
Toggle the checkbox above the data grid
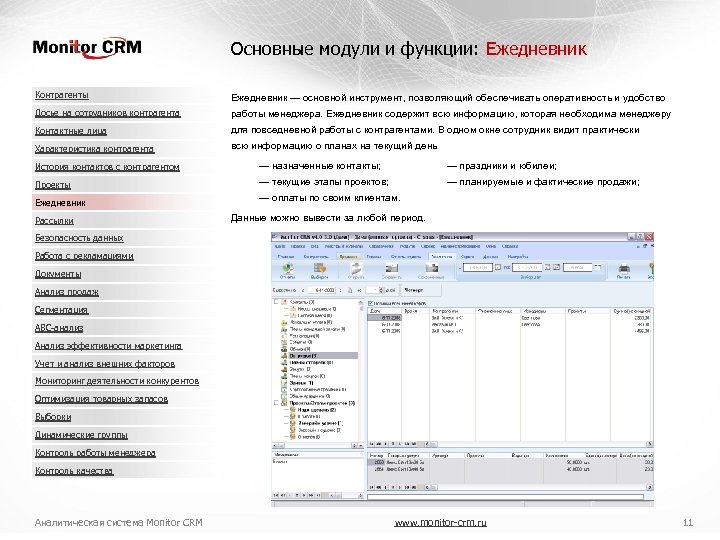370,304
